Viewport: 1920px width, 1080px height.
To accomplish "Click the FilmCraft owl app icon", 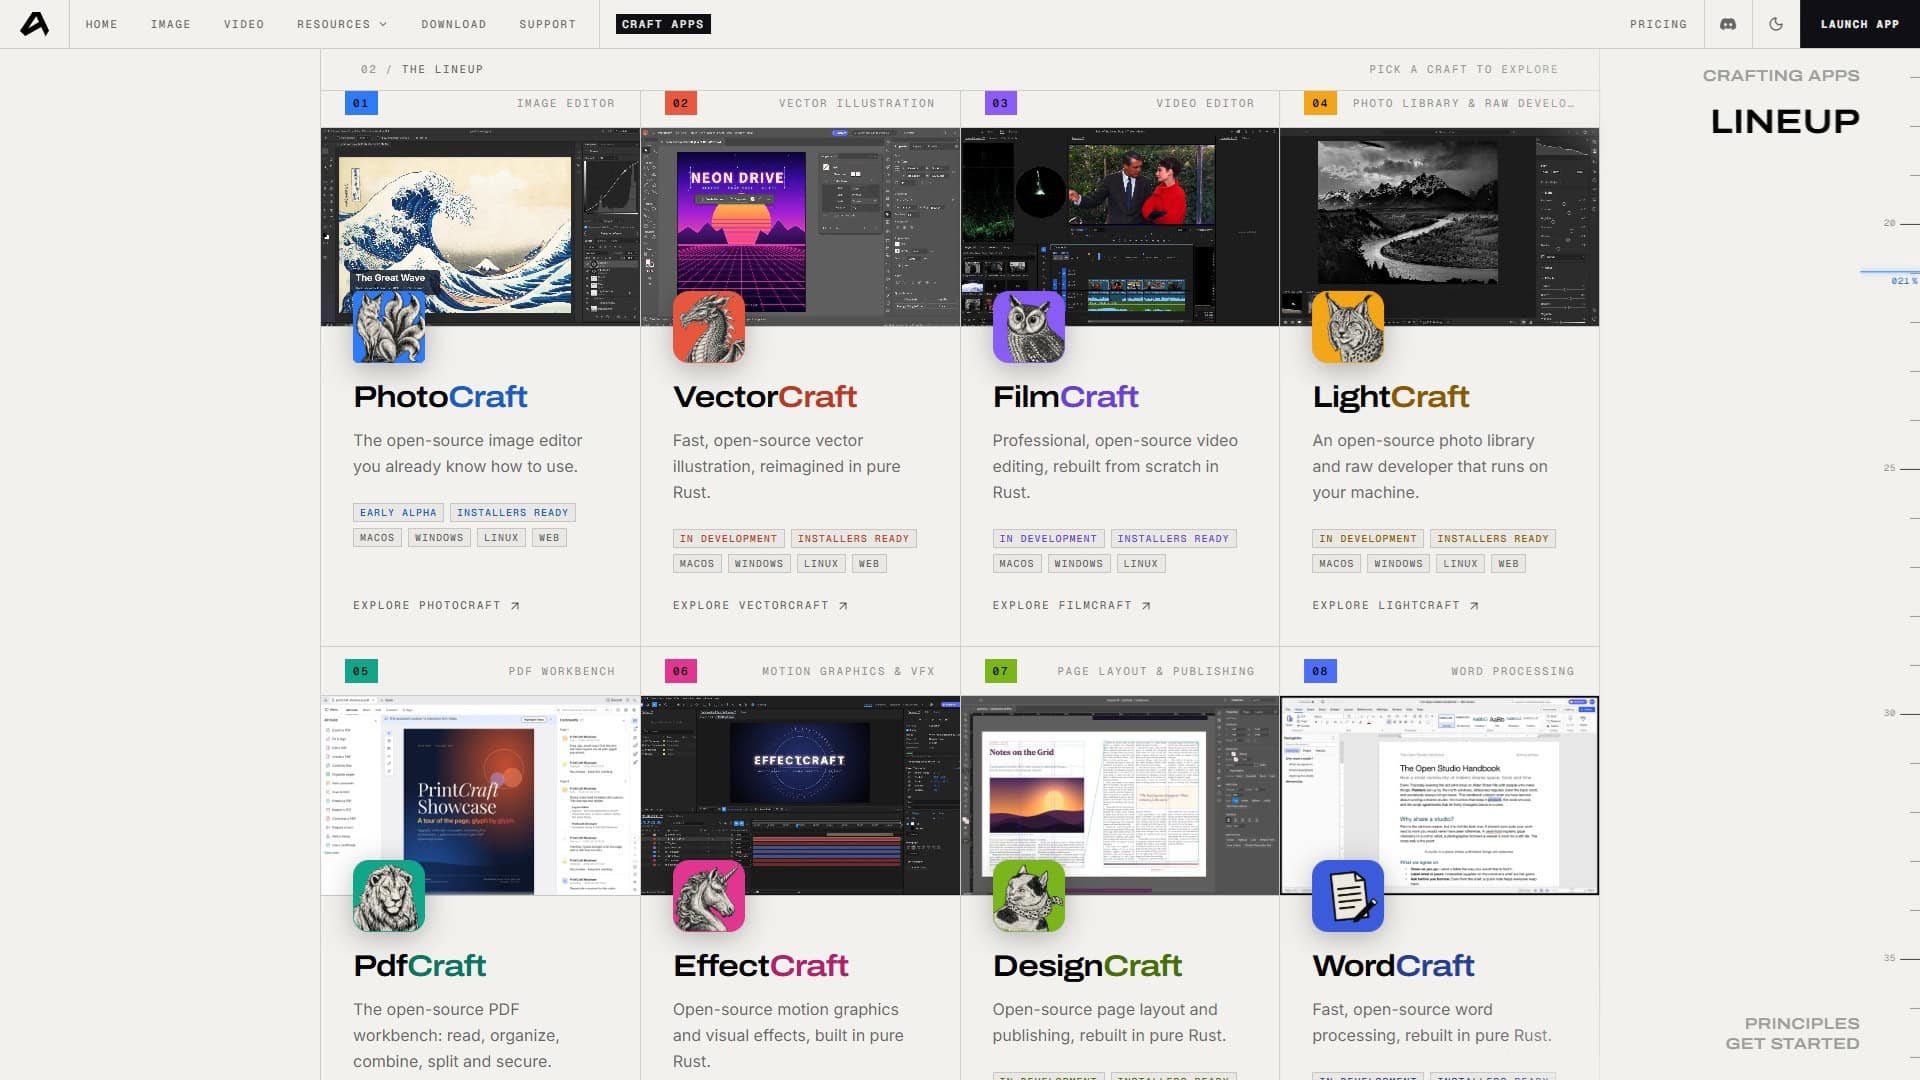I will tap(1029, 327).
